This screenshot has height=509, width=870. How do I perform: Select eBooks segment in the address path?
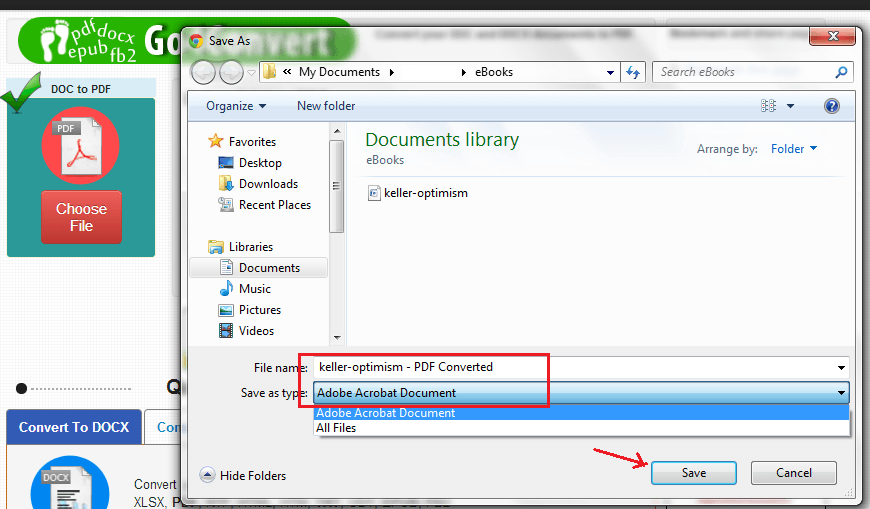(x=494, y=72)
